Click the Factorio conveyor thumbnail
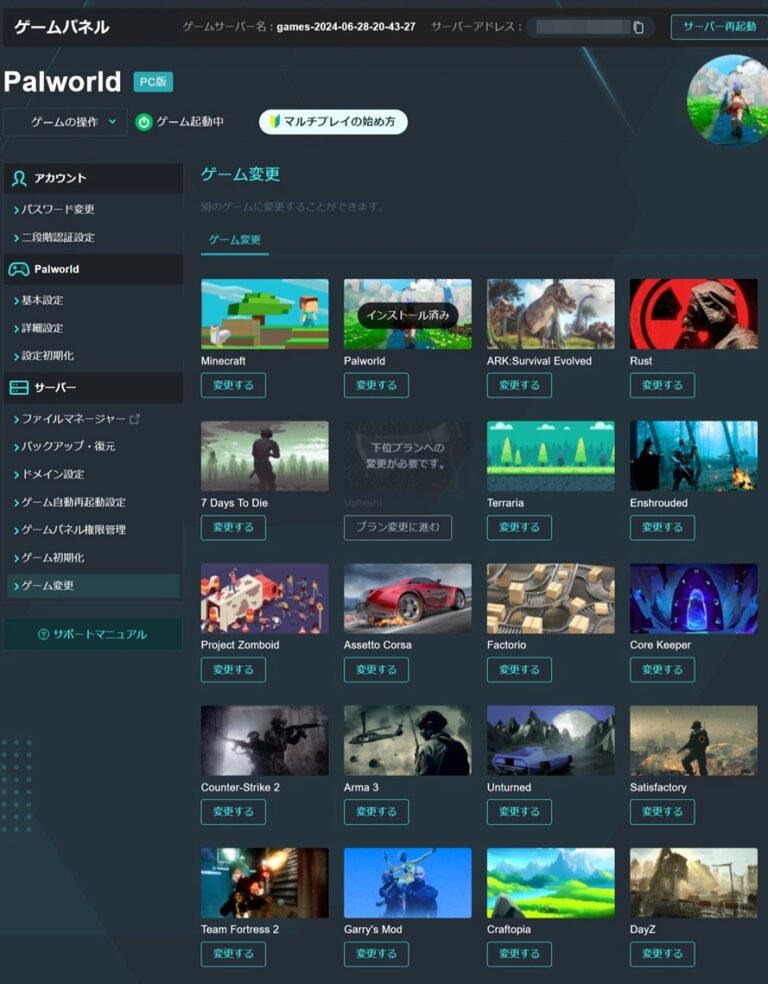Viewport: 768px width, 984px height. (551, 598)
